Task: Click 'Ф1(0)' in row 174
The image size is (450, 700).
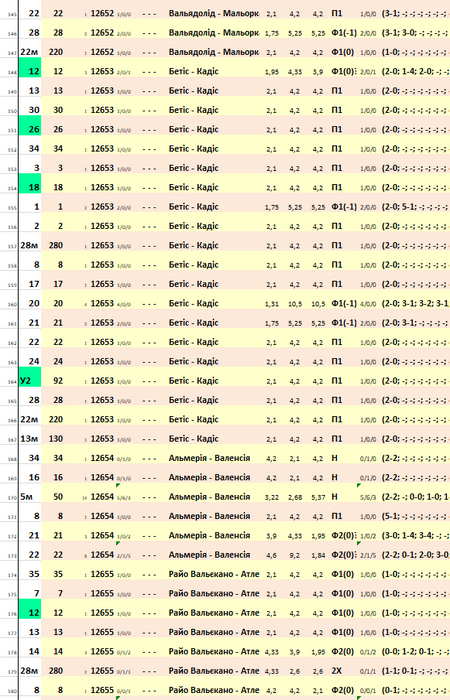Action: pyautogui.click(x=342, y=575)
